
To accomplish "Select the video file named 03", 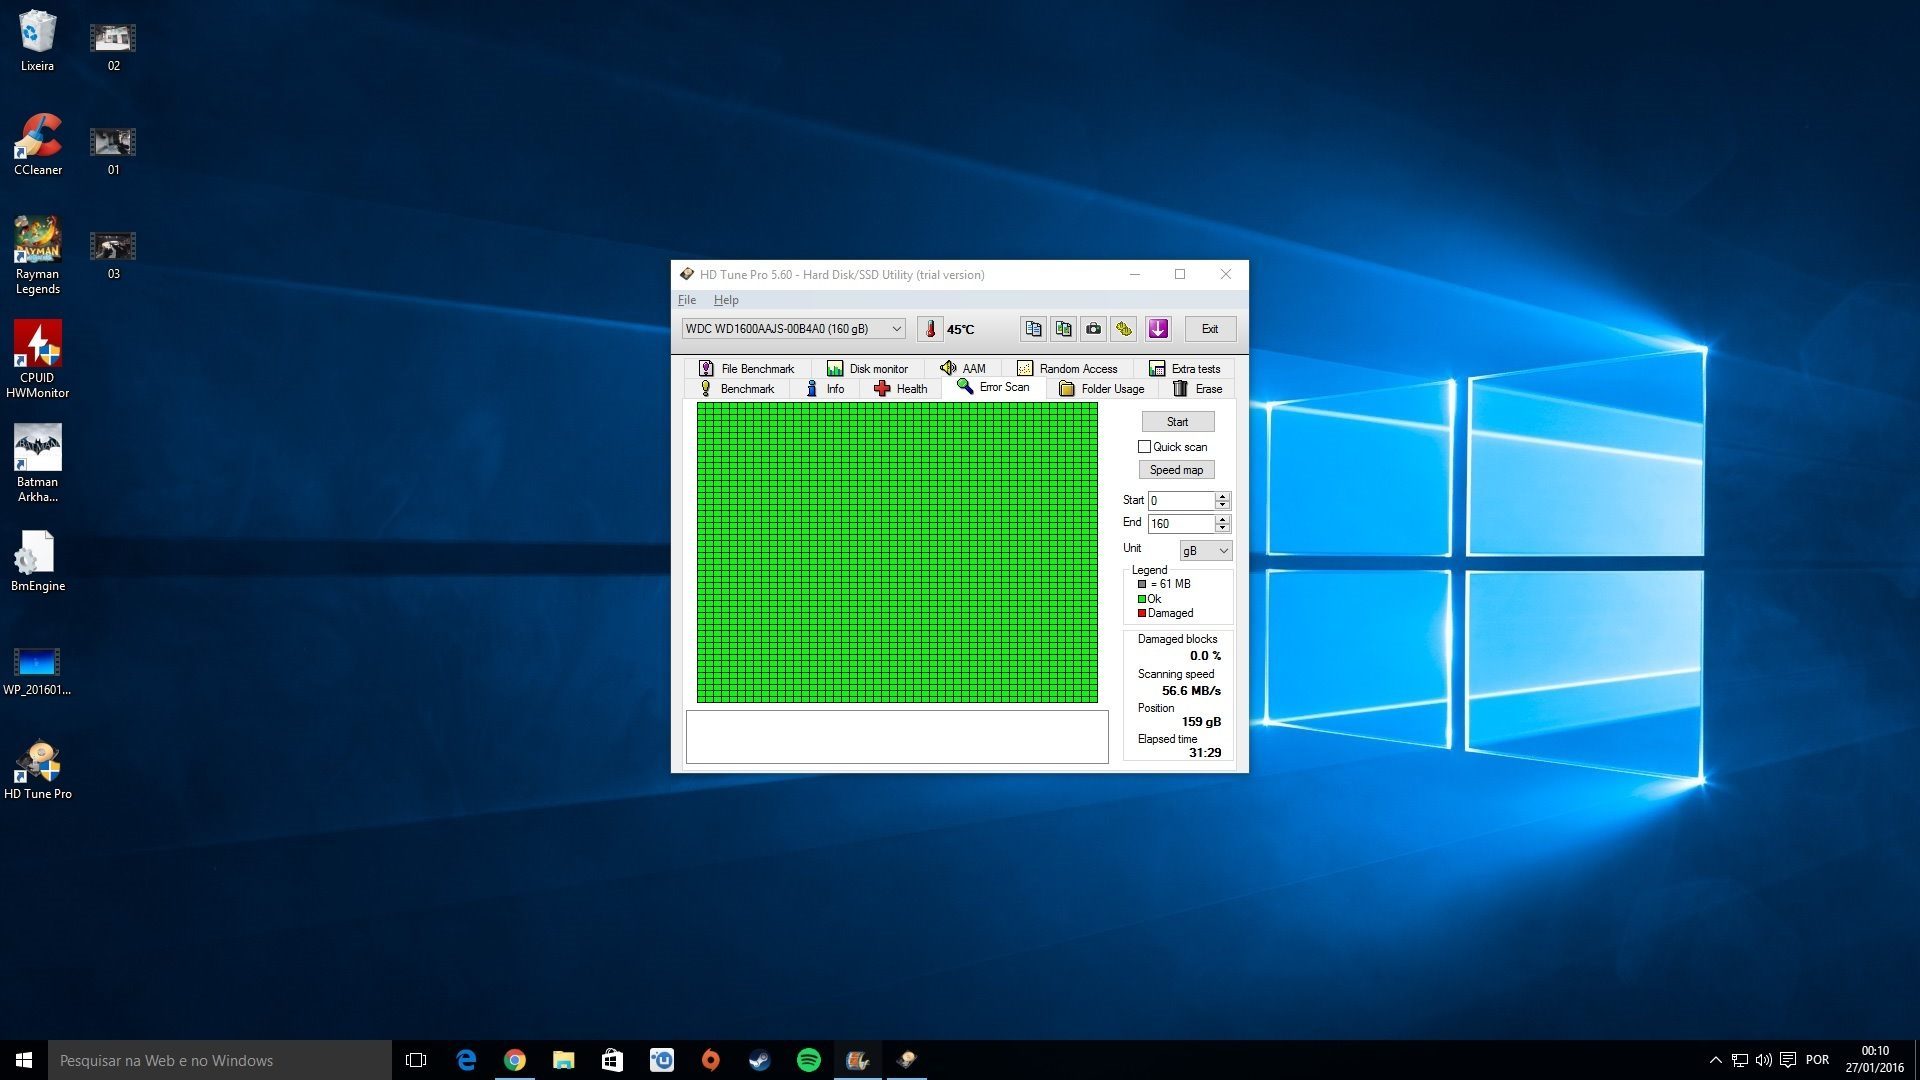I will 113,254.
